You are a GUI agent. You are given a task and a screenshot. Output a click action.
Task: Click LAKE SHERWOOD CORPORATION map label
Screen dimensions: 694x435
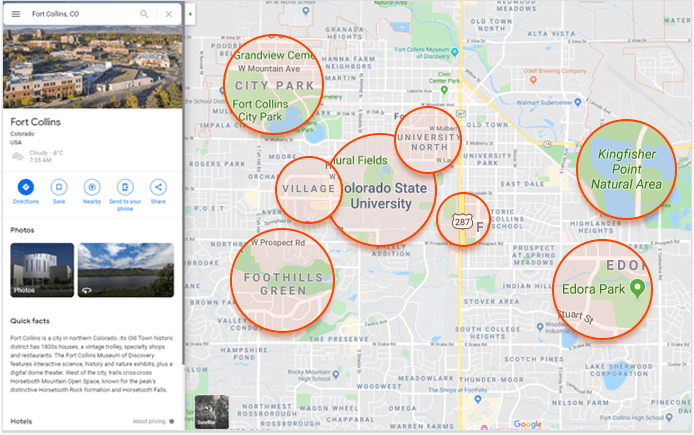618,370
